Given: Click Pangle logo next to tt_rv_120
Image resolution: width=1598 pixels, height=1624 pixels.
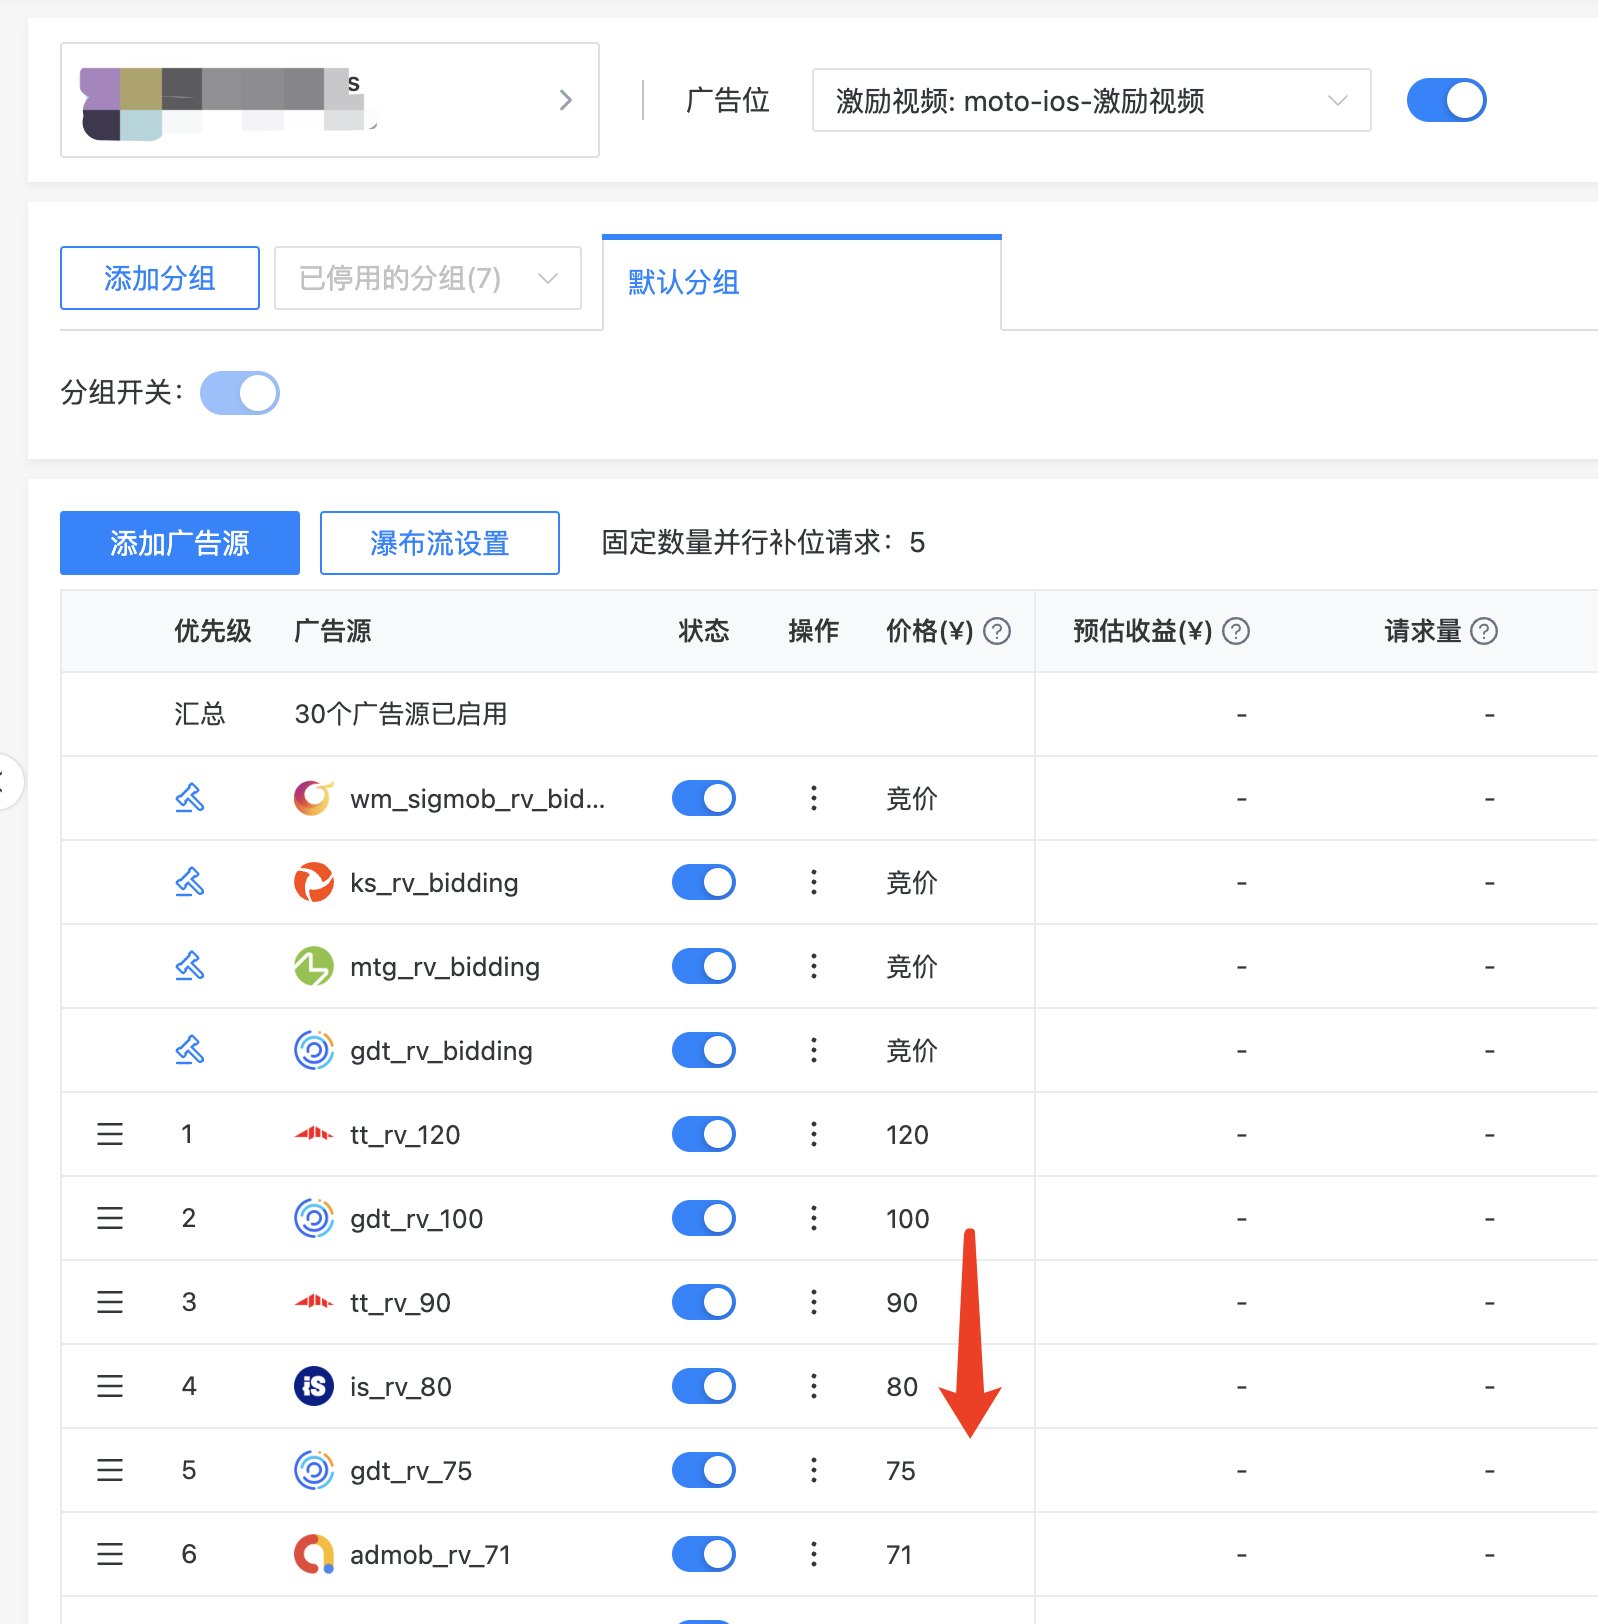Looking at the screenshot, I should point(314,1134).
